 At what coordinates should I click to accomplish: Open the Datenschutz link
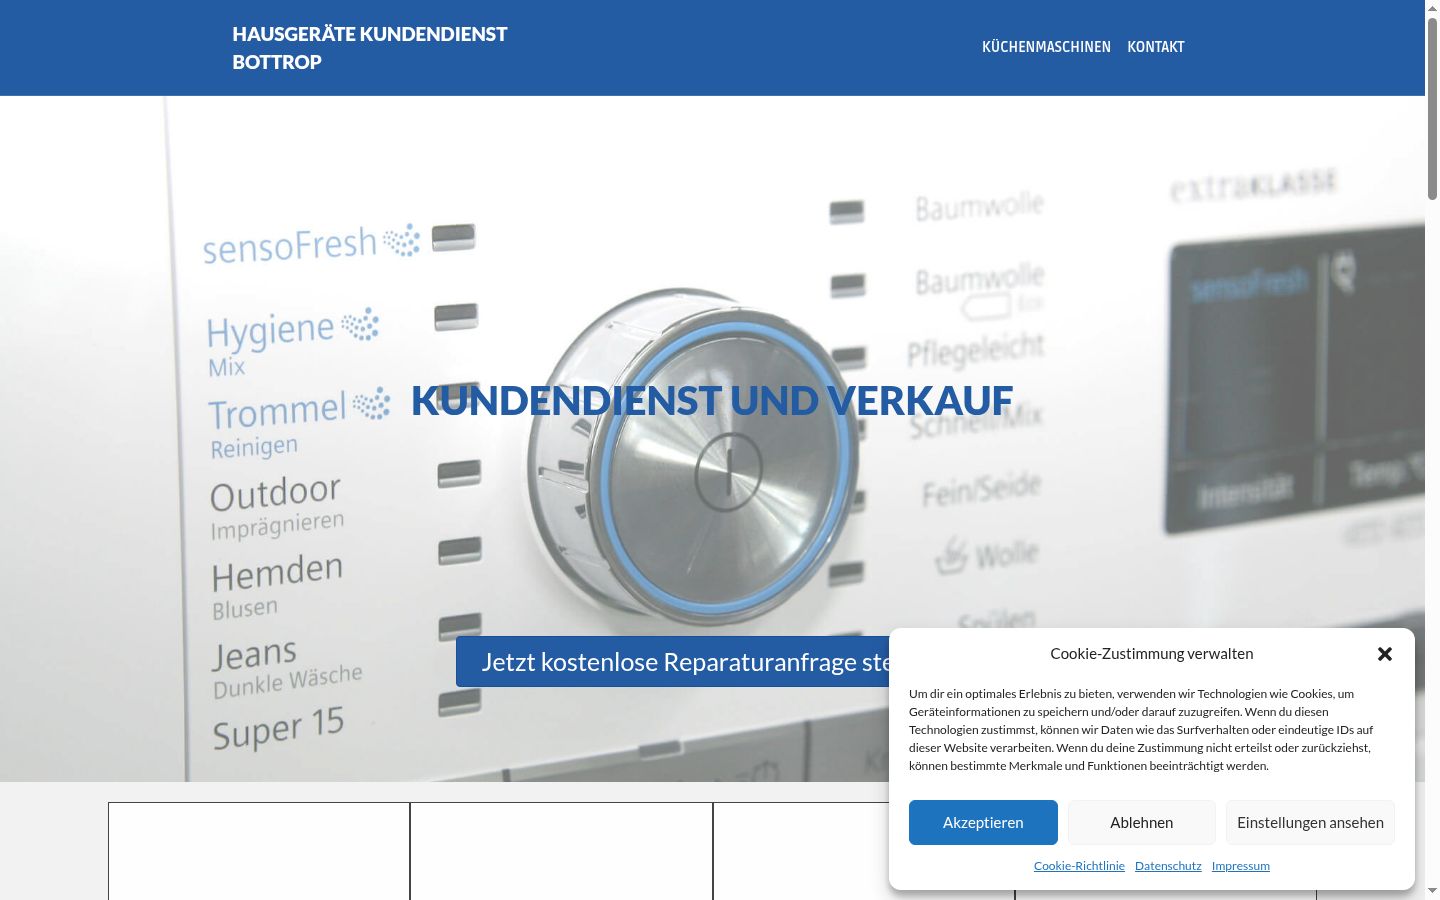1168,866
